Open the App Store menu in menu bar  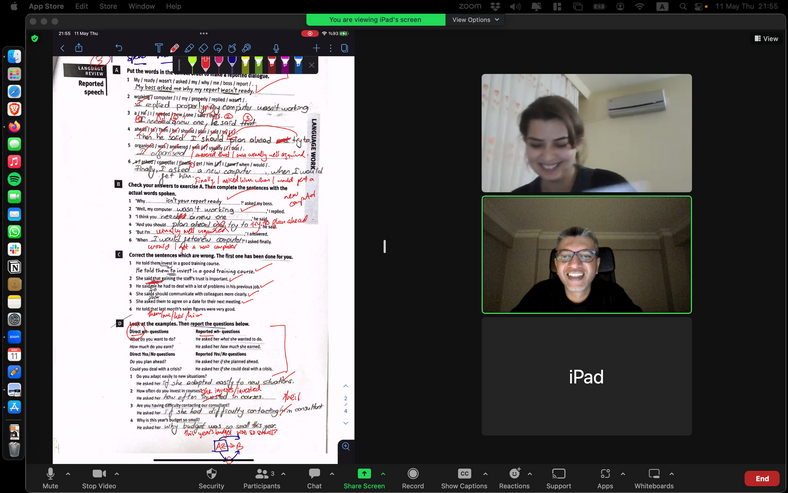pos(46,6)
